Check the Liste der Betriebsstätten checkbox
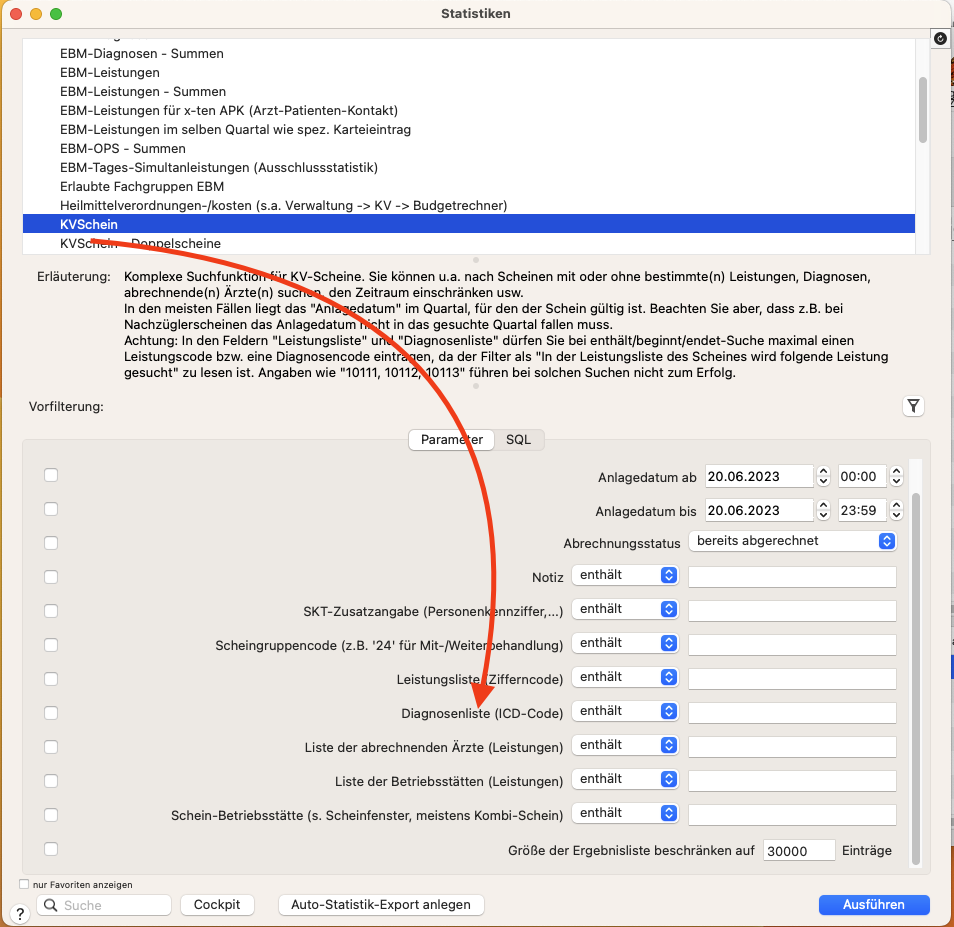This screenshot has width=954, height=927. click(x=51, y=782)
